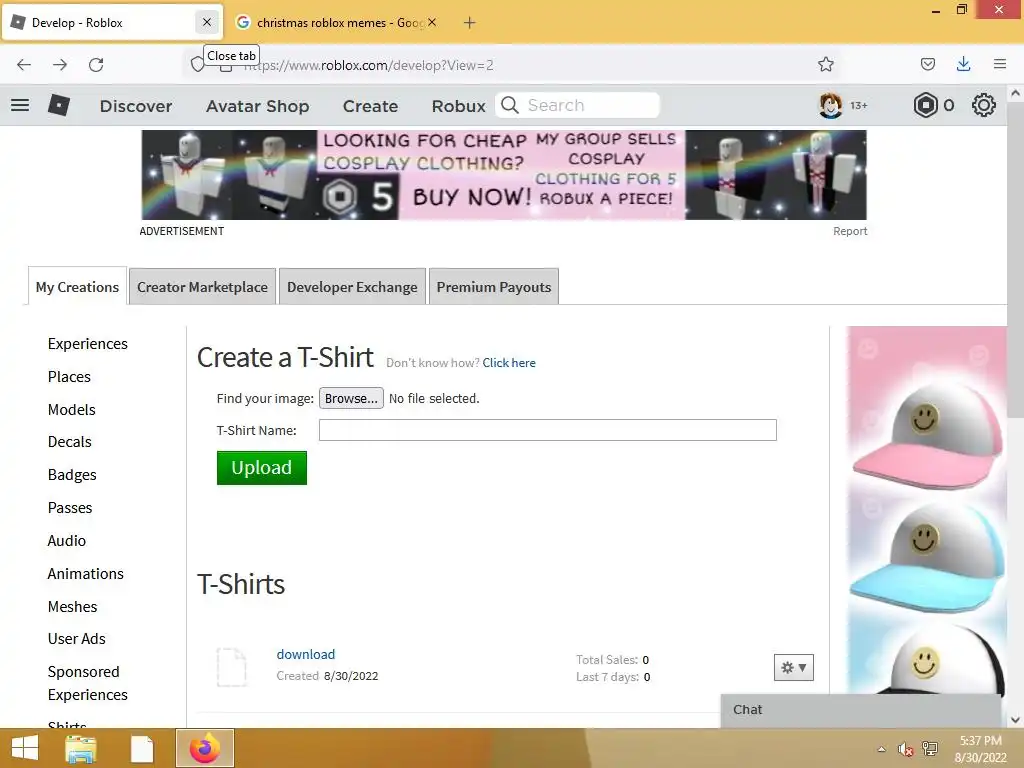The height and width of the screenshot is (768, 1024).
Task: Click the tracking protection shield icon
Action: coord(197,65)
